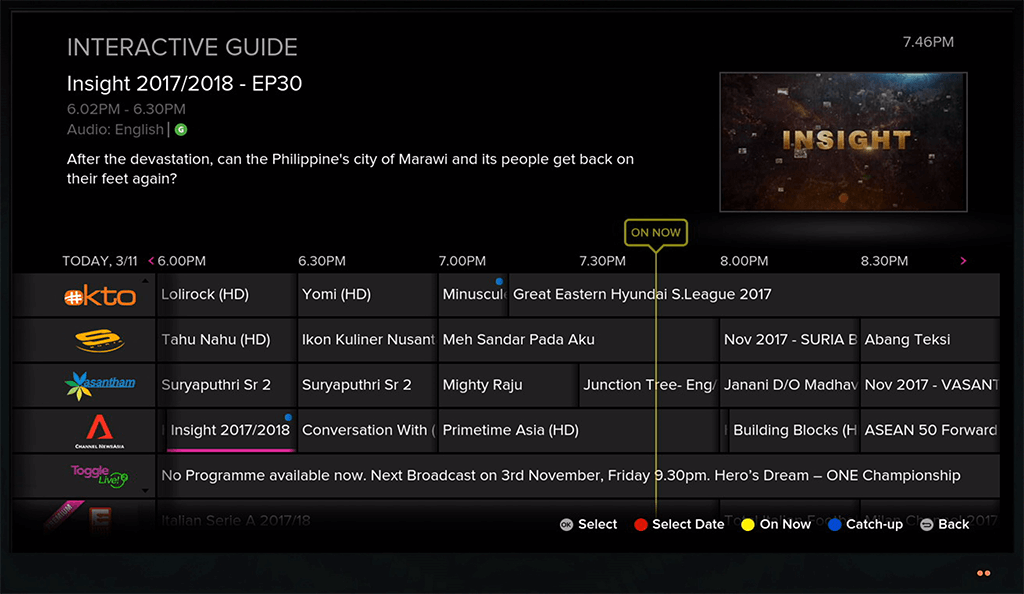Viewport: 1024px width, 594px height.
Task: Go to later times with right arrow
Action: (x=963, y=261)
